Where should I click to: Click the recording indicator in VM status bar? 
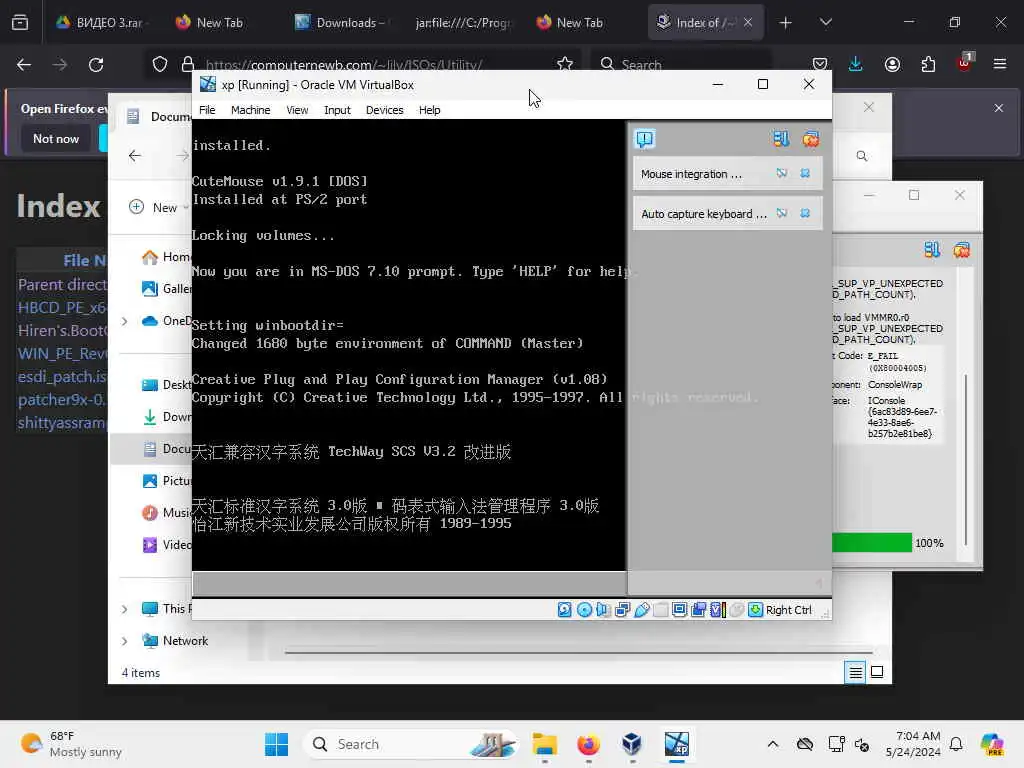[x=699, y=609]
